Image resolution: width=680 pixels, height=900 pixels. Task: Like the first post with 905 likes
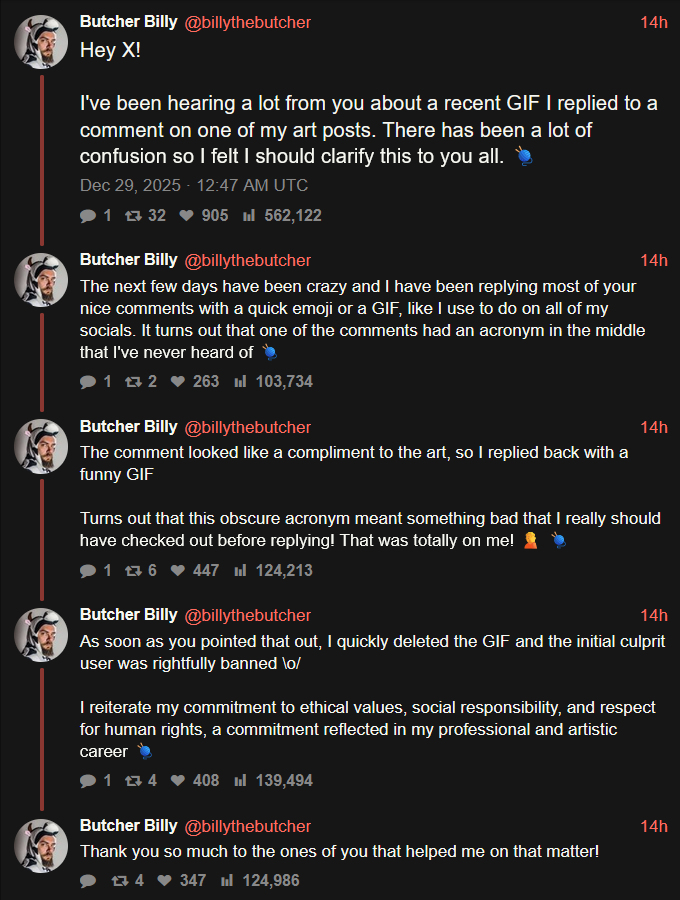[x=186, y=216]
